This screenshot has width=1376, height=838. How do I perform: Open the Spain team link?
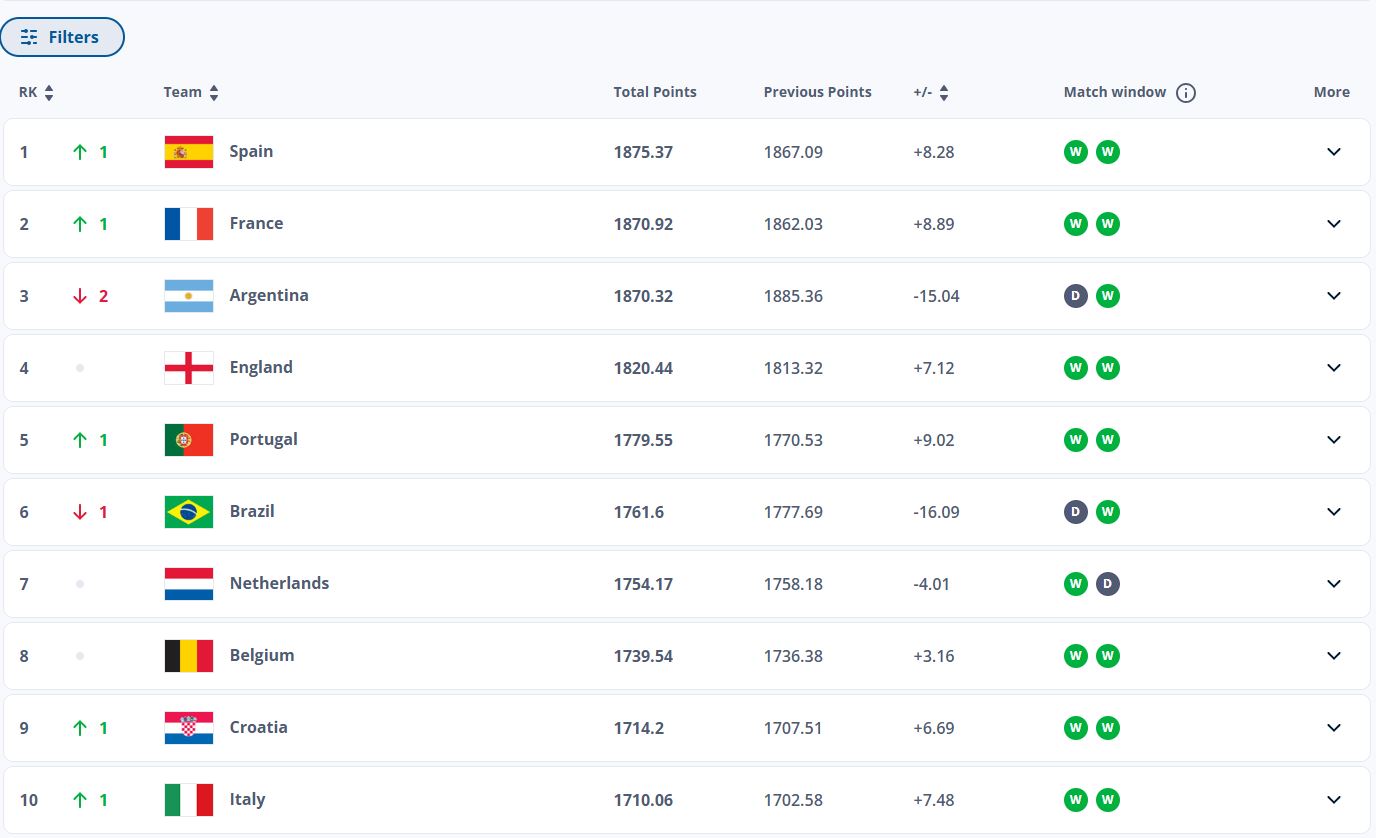point(251,152)
